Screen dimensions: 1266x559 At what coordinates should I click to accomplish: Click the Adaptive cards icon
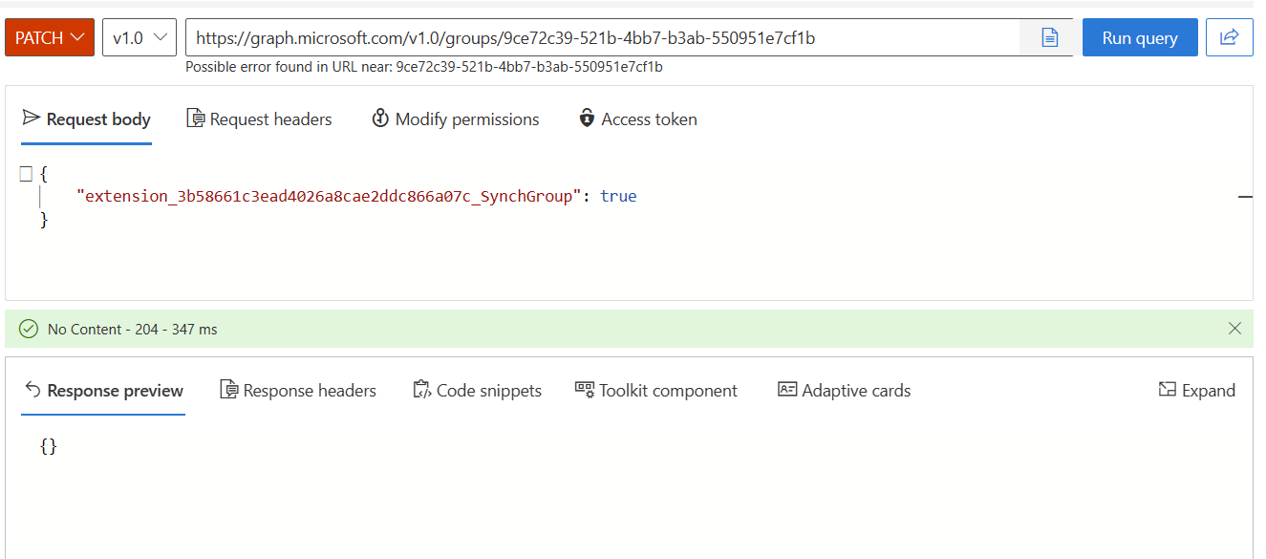787,390
